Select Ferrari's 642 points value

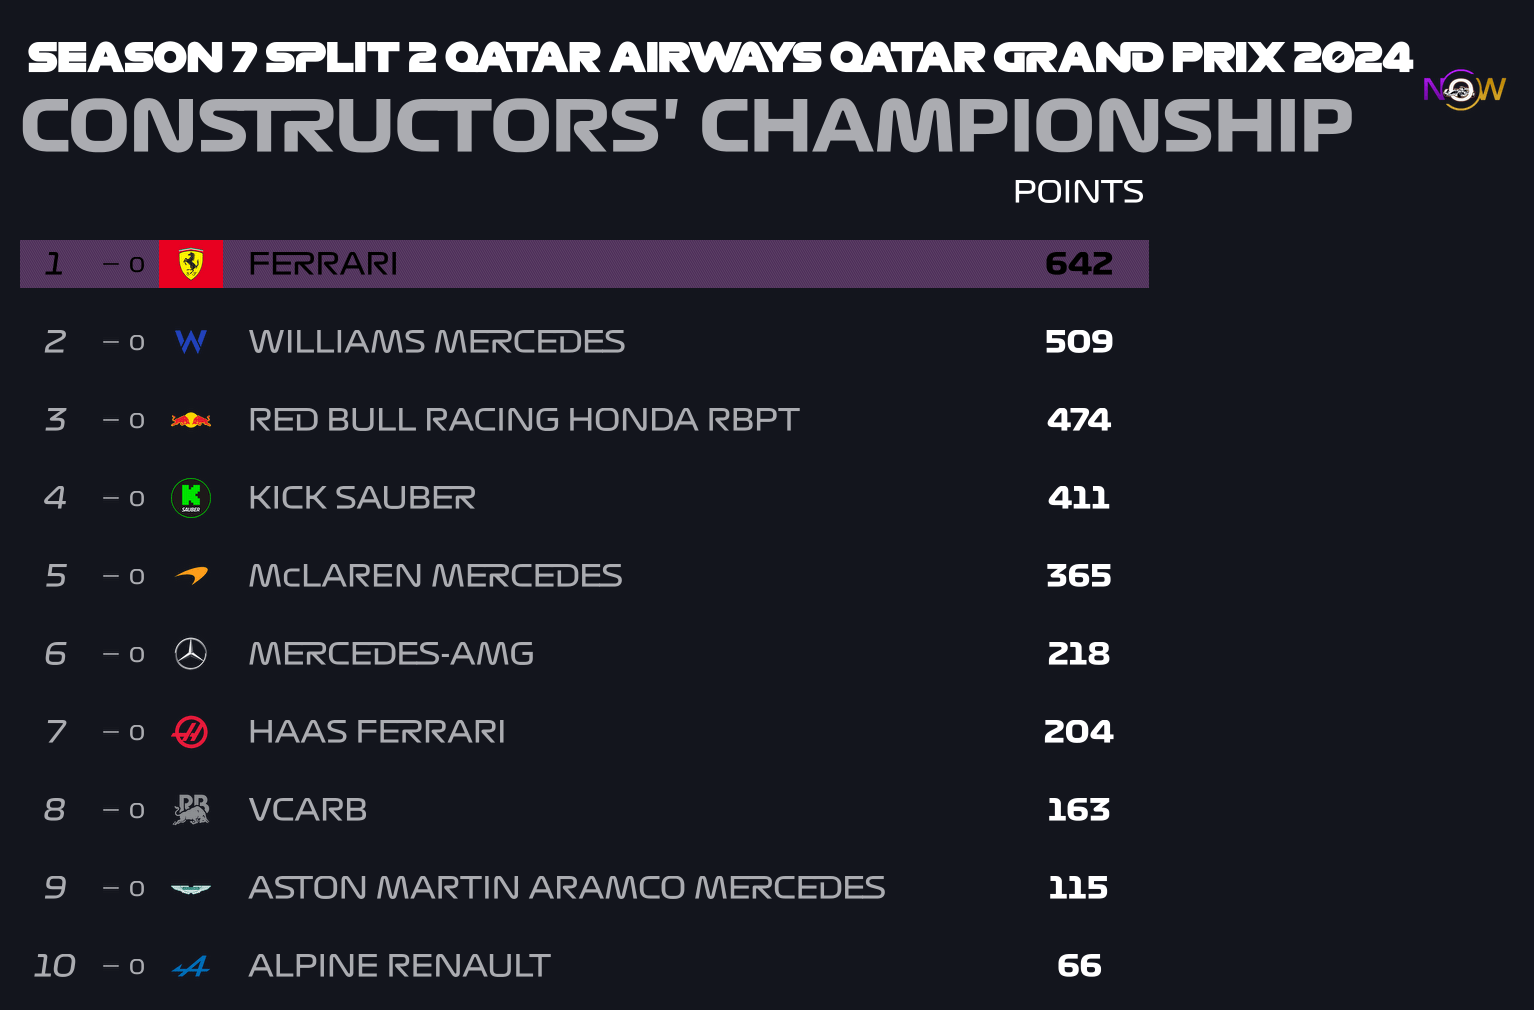point(1079,264)
